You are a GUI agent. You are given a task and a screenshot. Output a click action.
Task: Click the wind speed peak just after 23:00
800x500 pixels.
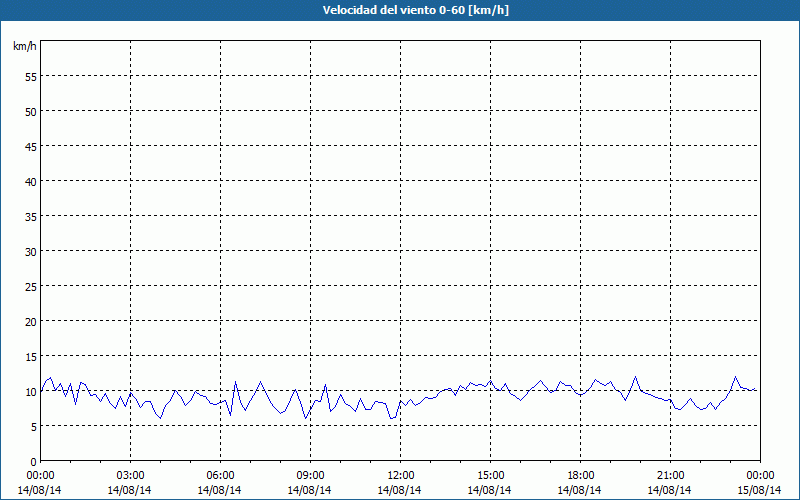pos(735,377)
